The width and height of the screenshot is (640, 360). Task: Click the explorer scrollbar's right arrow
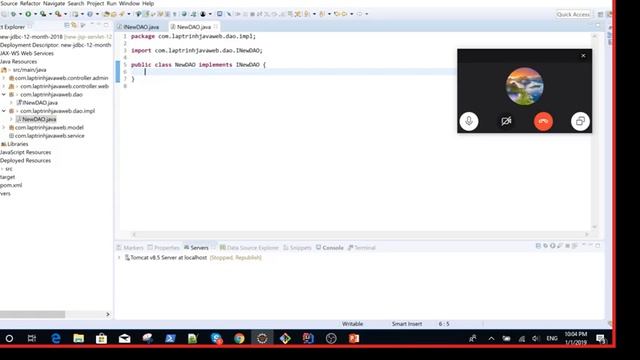coord(108,314)
